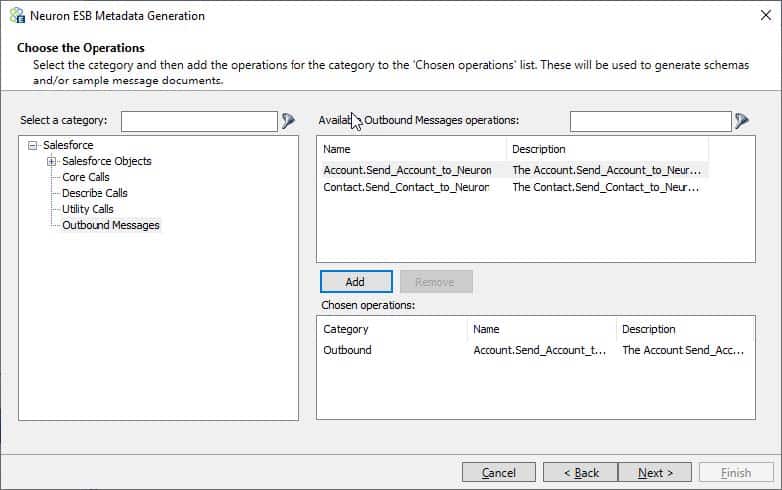
Task: Choose the Describe Calls category
Action: click(95, 193)
